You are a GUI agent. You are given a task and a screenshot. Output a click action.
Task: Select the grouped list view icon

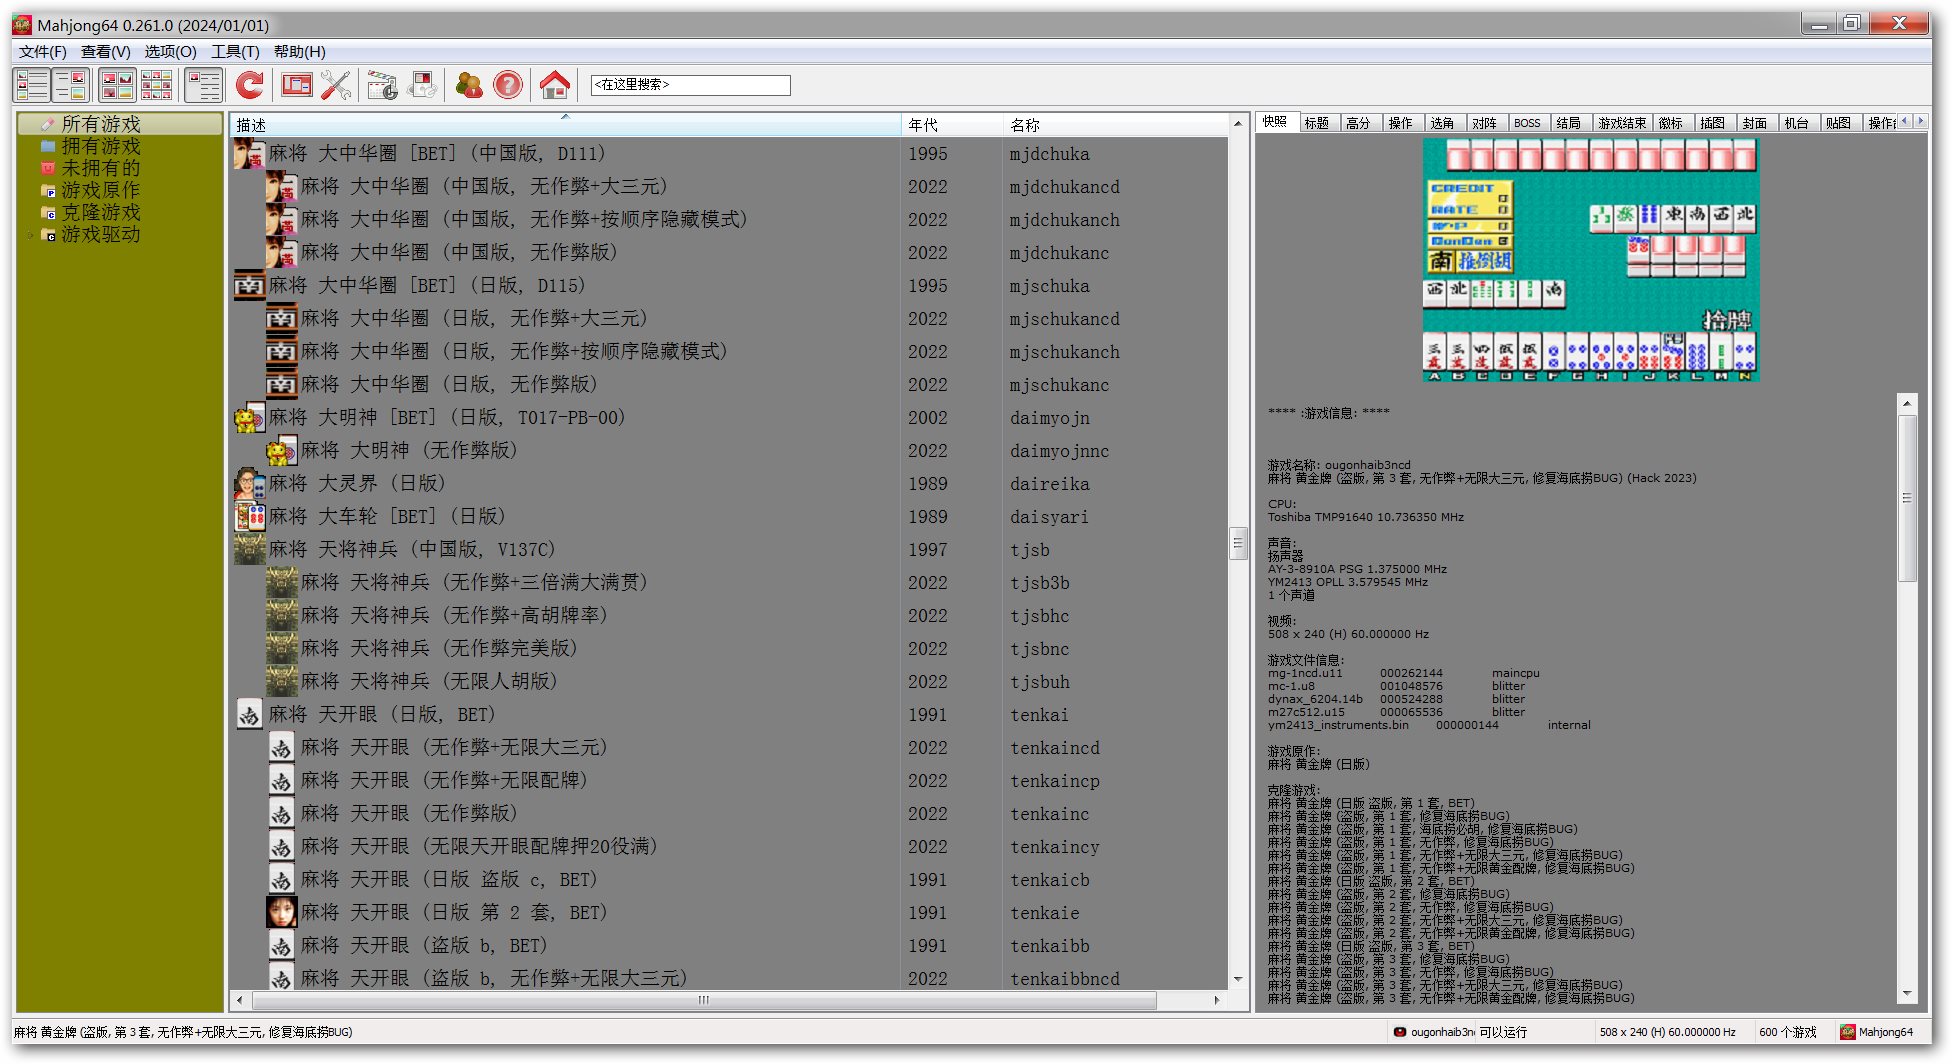coord(71,85)
